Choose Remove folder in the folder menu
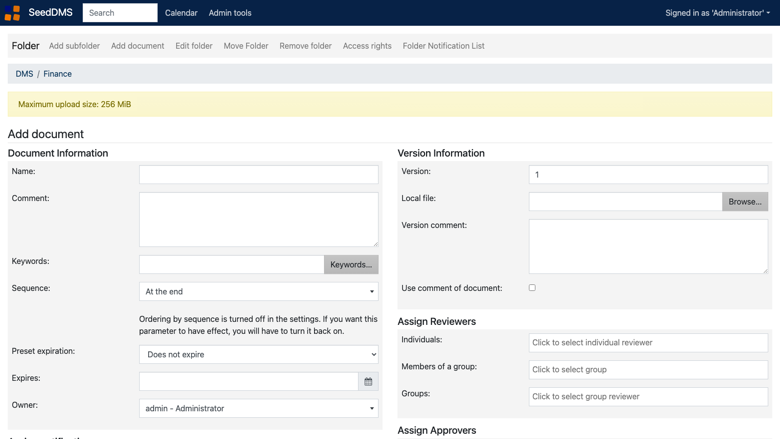The width and height of the screenshot is (780, 439). (x=305, y=46)
